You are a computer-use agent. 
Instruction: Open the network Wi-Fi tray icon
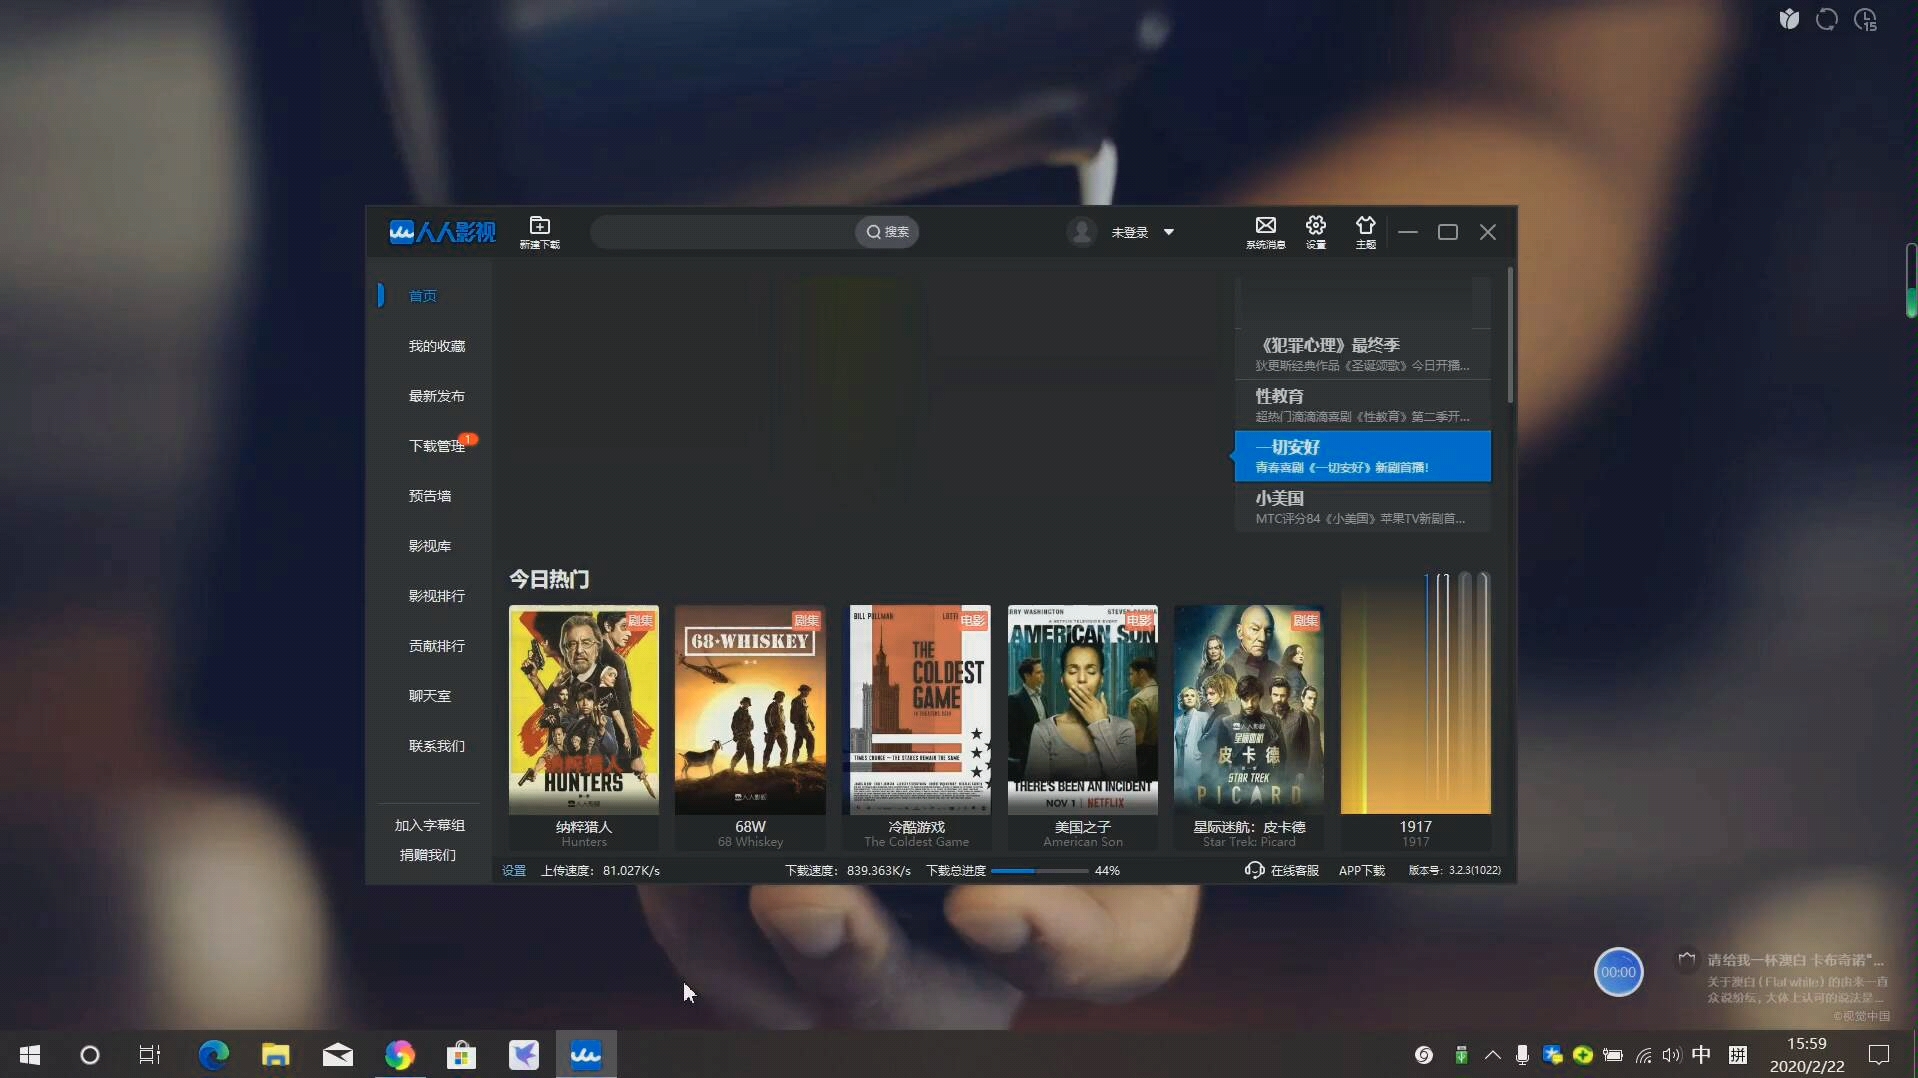point(1643,1055)
